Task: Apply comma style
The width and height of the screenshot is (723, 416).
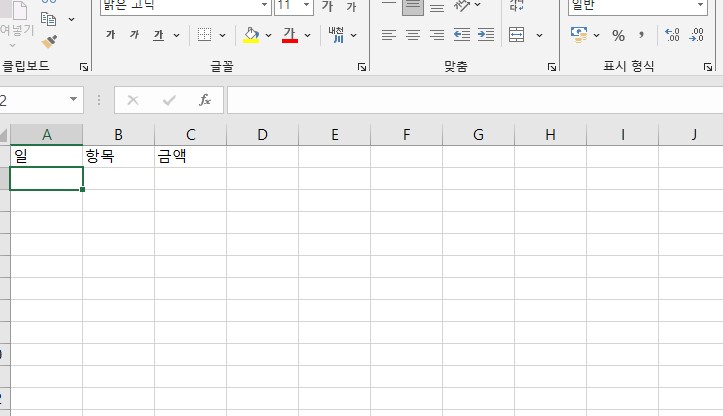Action: pyautogui.click(x=641, y=35)
